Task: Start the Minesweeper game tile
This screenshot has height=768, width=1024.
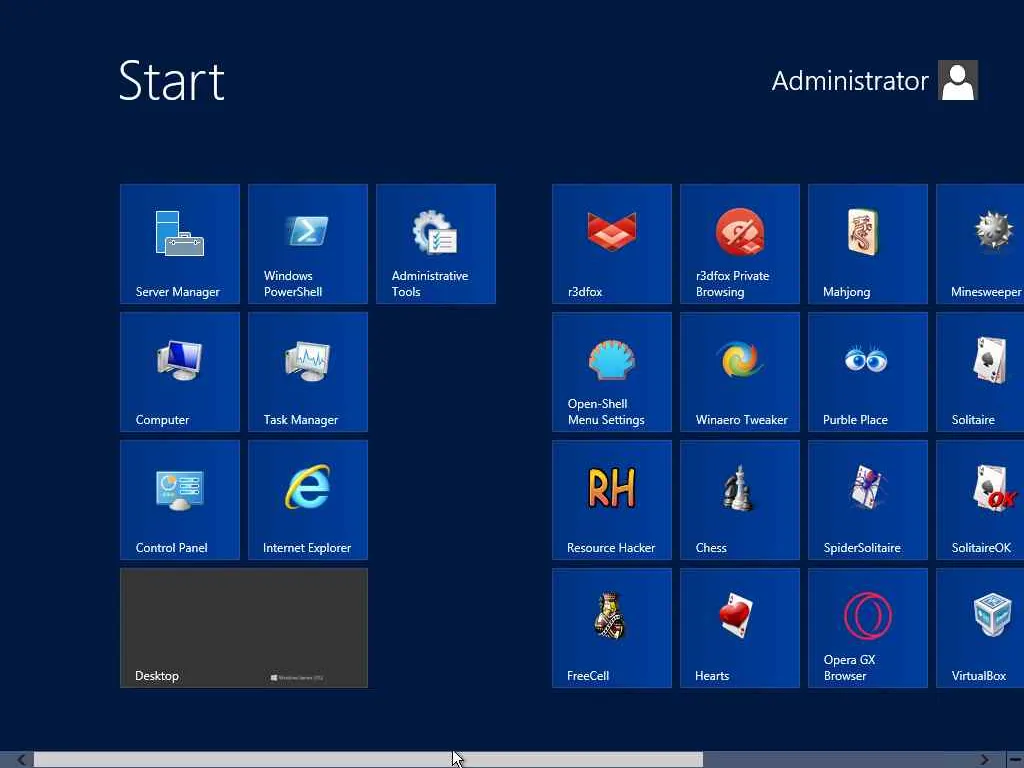Action: (x=980, y=244)
